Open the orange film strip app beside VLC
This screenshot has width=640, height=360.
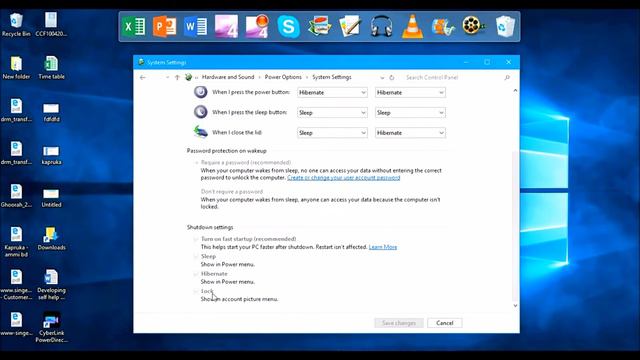443,27
